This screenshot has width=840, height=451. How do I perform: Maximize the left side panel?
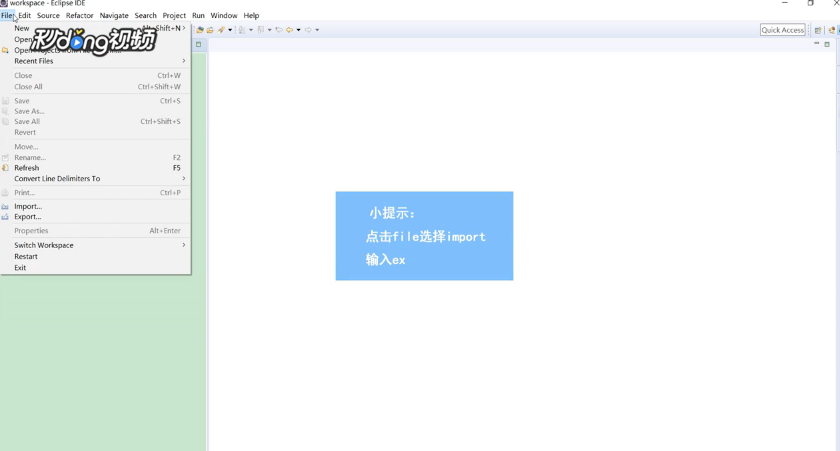[x=199, y=44]
